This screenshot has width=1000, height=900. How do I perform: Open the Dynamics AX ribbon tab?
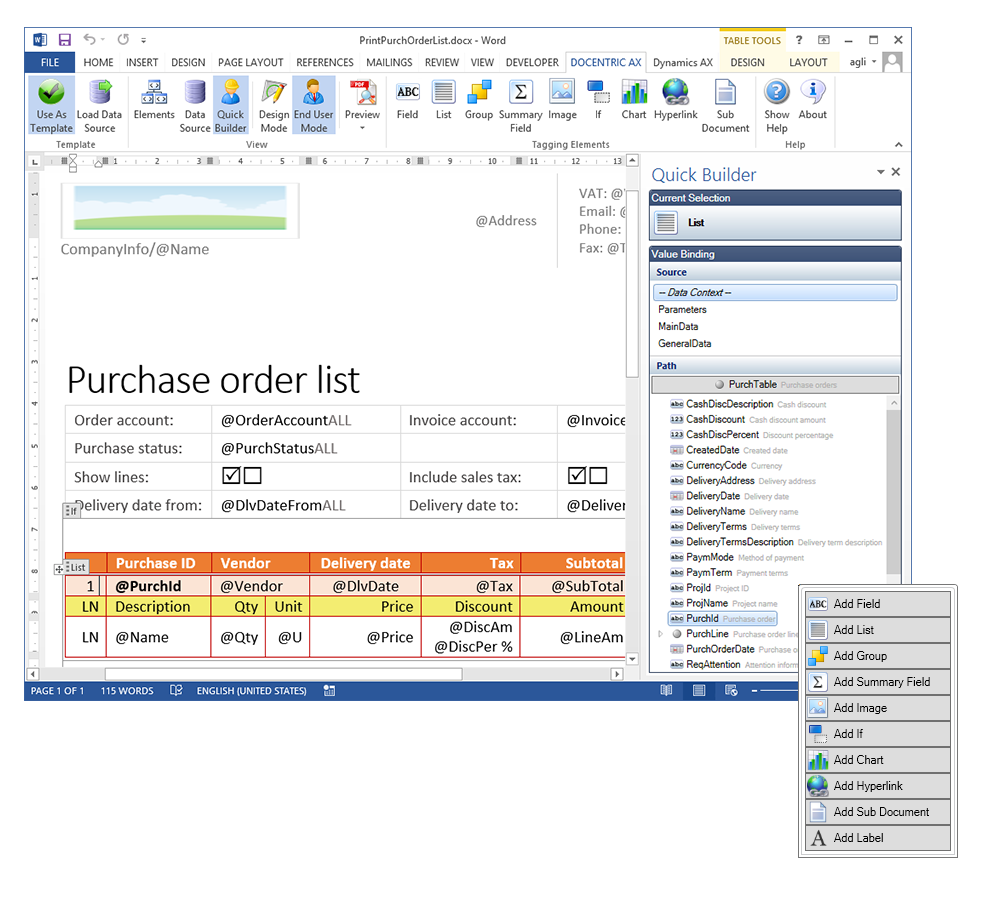tap(682, 63)
